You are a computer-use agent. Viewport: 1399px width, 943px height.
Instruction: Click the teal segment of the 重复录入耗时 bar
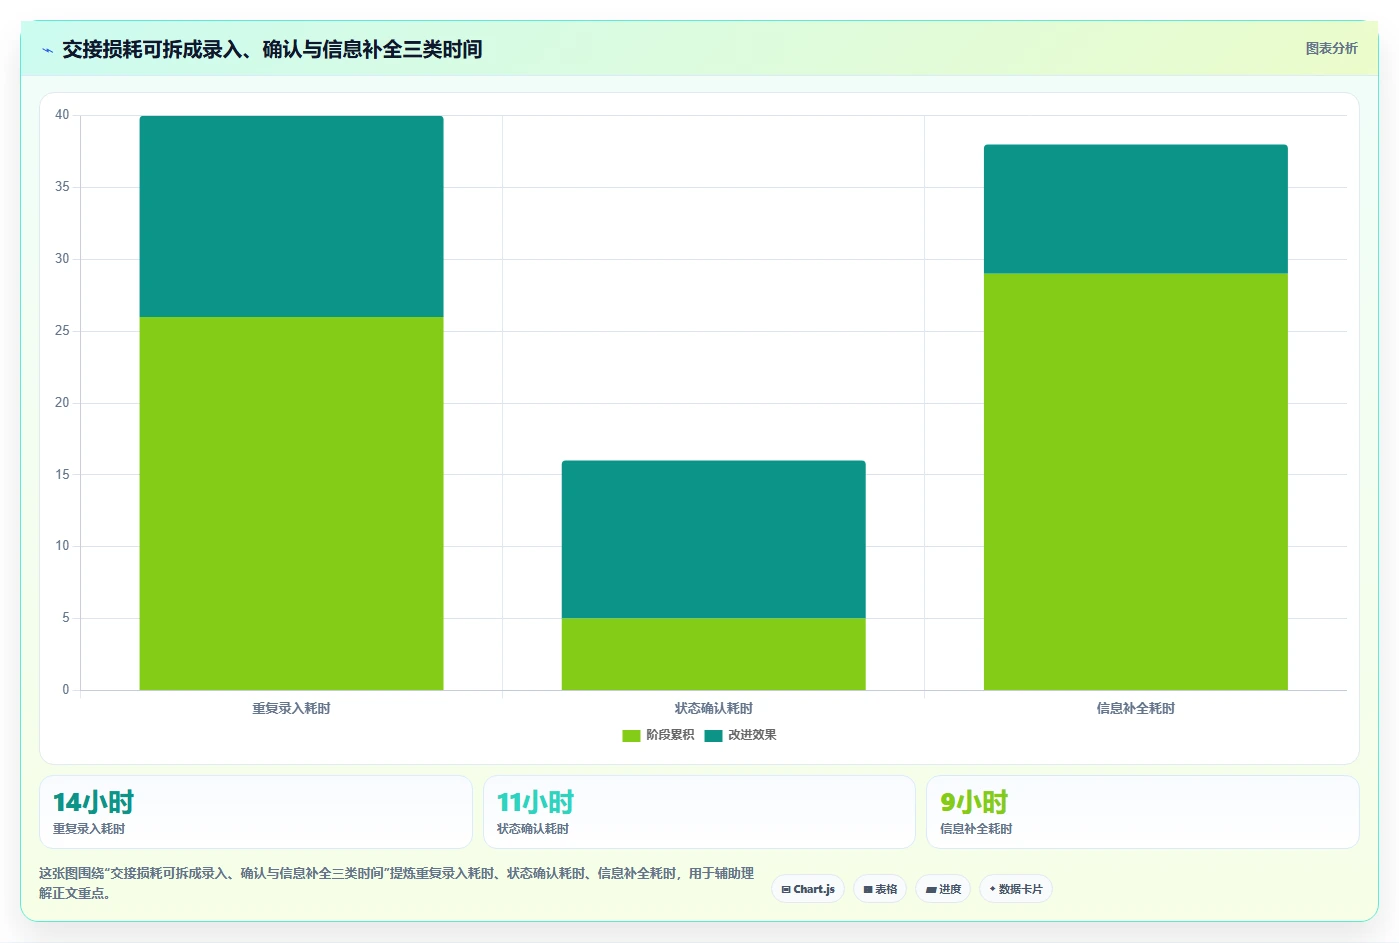(x=291, y=216)
